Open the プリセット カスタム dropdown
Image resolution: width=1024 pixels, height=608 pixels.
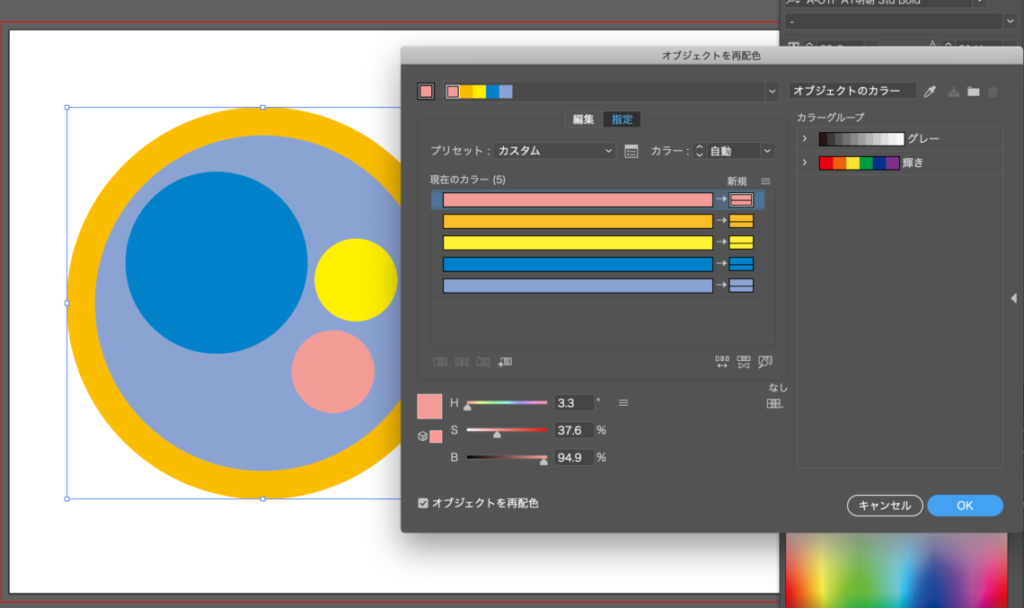(555, 151)
